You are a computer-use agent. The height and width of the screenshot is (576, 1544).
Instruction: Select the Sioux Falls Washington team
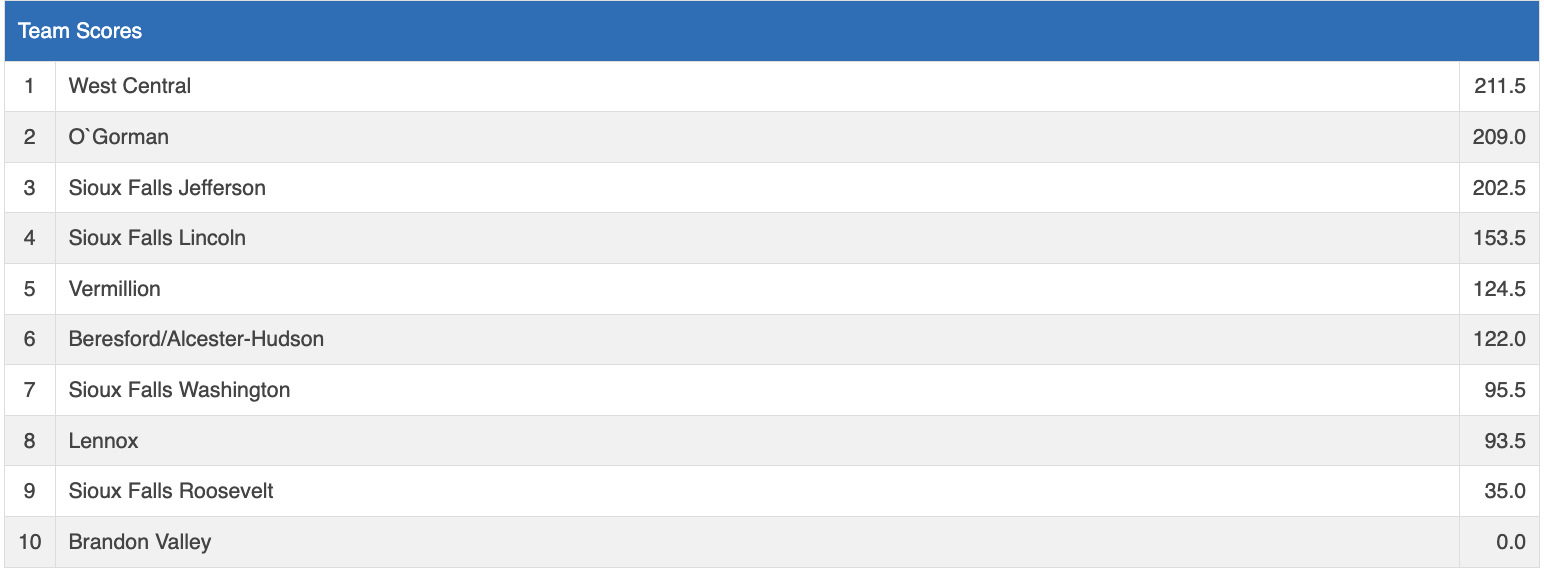click(x=179, y=390)
